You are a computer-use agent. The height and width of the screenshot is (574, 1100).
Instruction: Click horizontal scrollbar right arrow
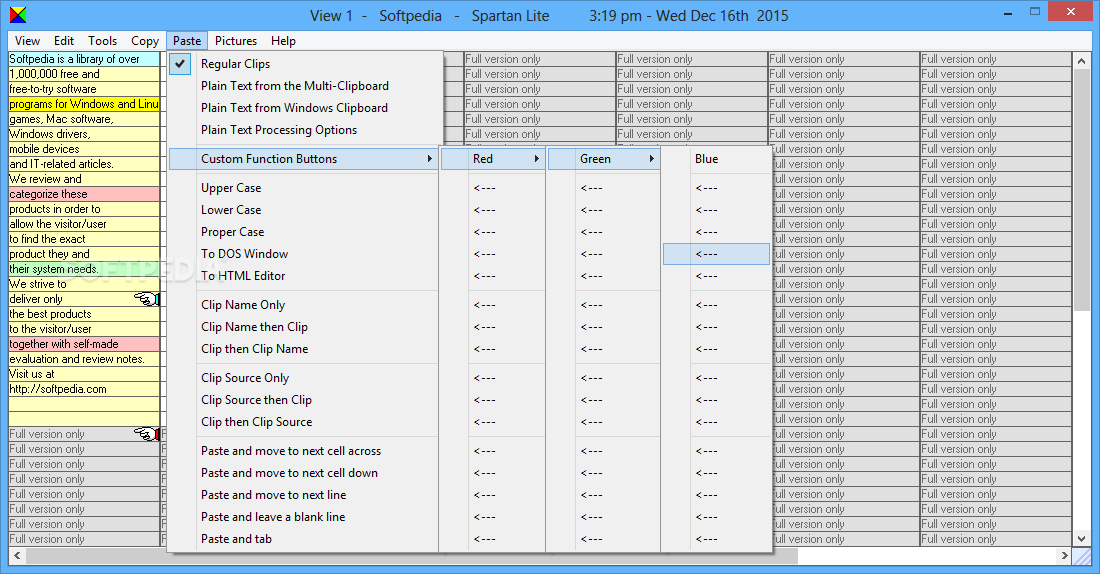click(1065, 556)
